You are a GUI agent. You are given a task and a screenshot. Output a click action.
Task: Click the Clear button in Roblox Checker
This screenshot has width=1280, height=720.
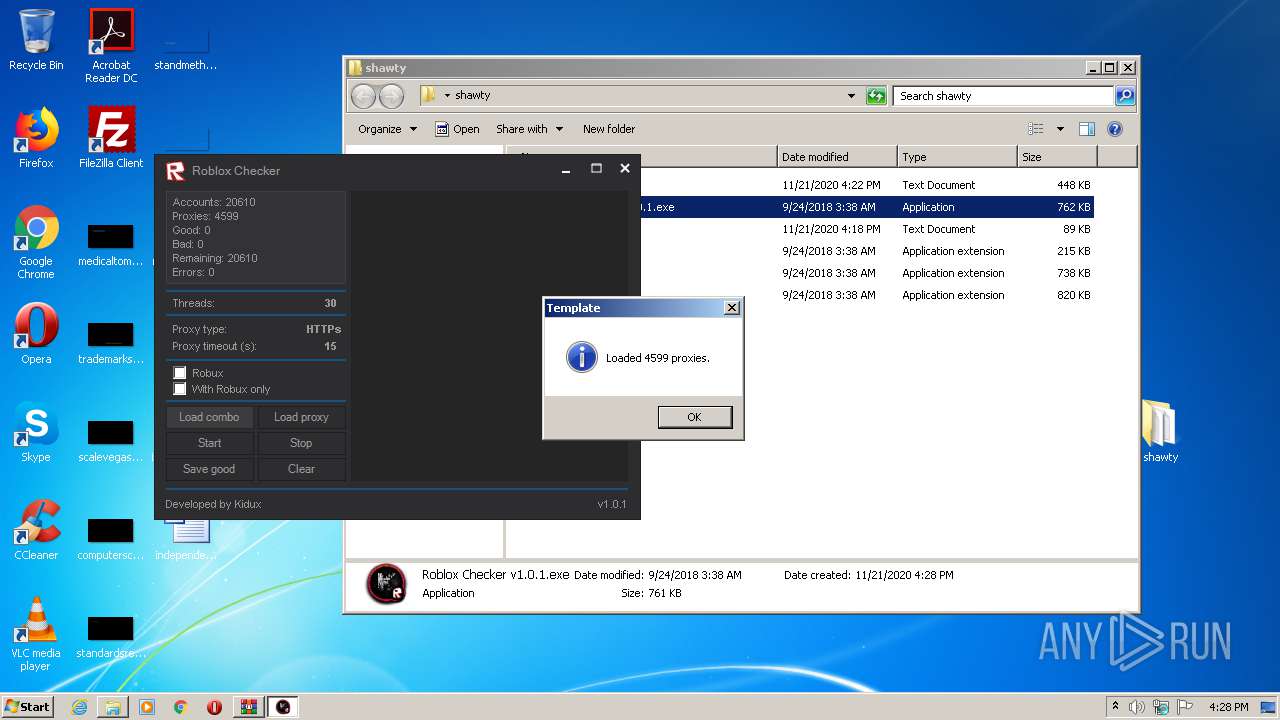tap(301, 469)
